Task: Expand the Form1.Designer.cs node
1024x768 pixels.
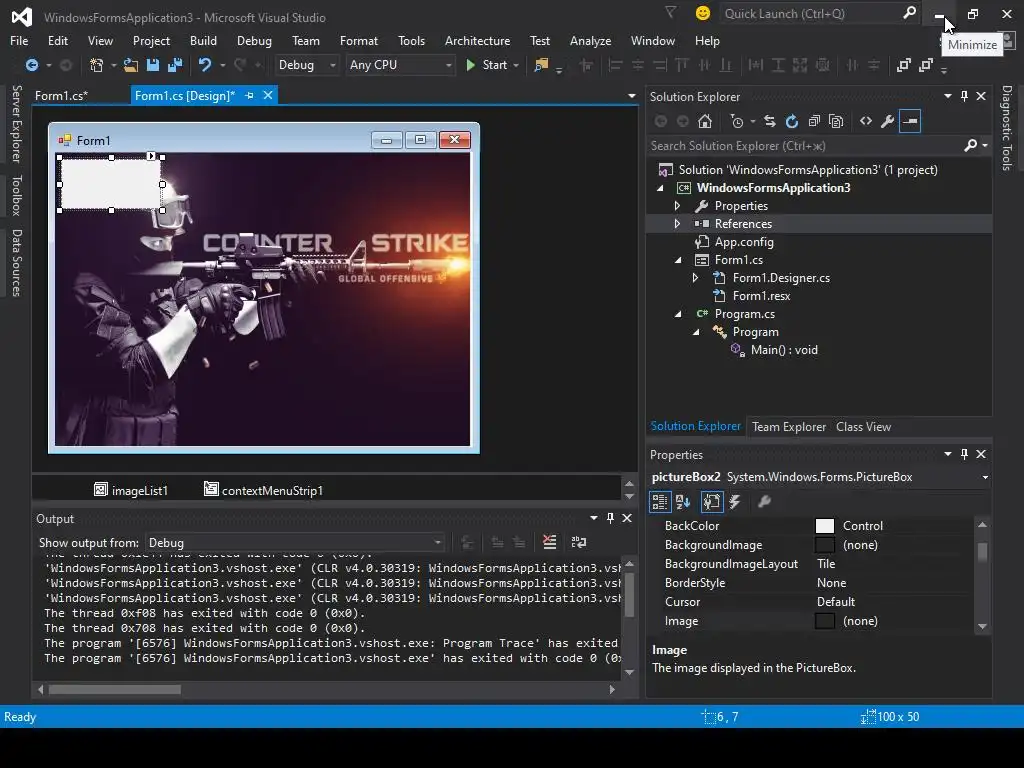Action: [x=696, y=278]
